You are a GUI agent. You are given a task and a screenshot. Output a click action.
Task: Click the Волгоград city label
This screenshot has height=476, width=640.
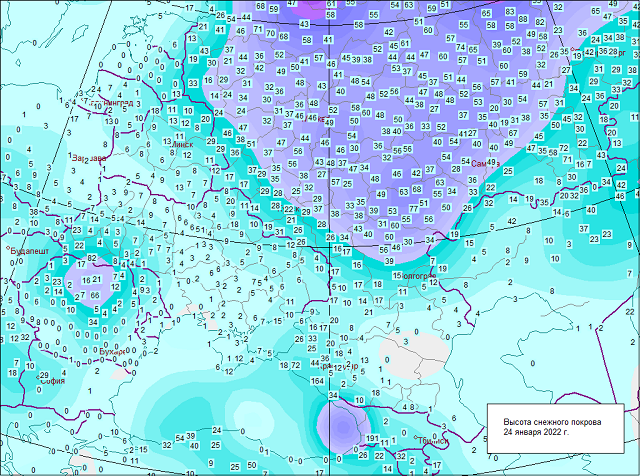[x=413, y=274]
